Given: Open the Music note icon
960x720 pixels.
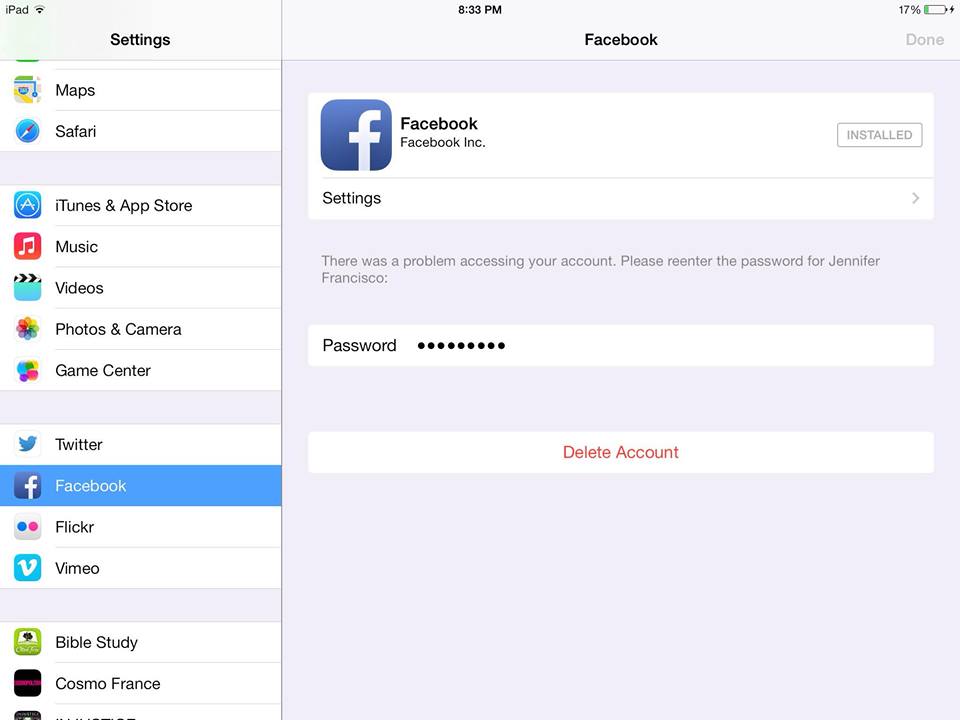Looking at the screenshot, I should [28, 246].
